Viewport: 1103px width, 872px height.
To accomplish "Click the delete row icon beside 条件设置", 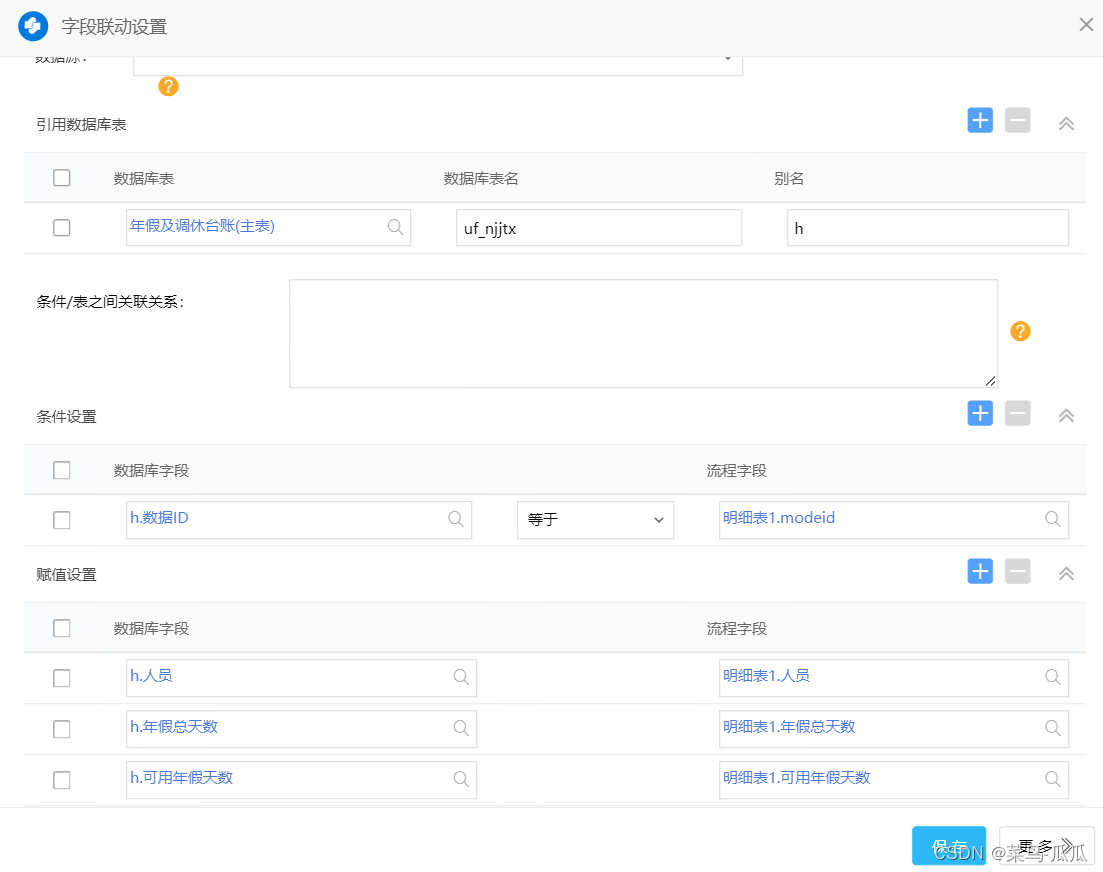I will pos(1017,413).
